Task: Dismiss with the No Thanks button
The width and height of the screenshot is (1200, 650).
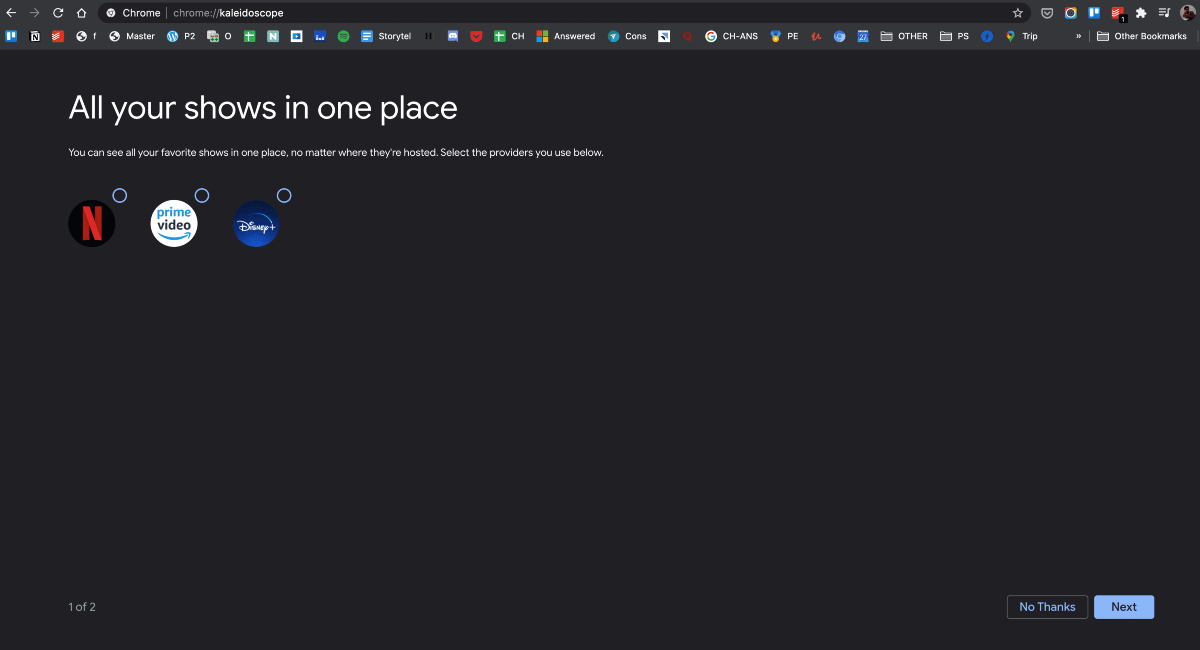Action: [x=1047, y=607]
